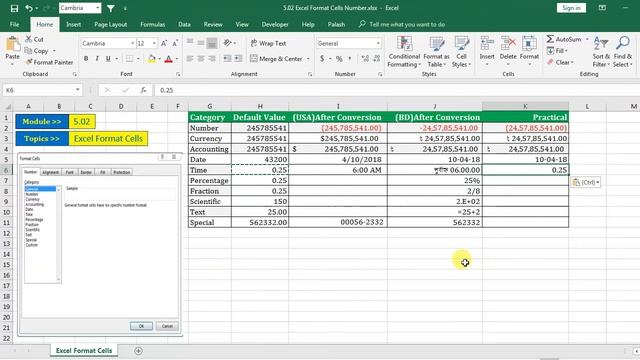Apply accounting dollar number format
Viewport: 640px width, 360px height.
coord(322,59)
